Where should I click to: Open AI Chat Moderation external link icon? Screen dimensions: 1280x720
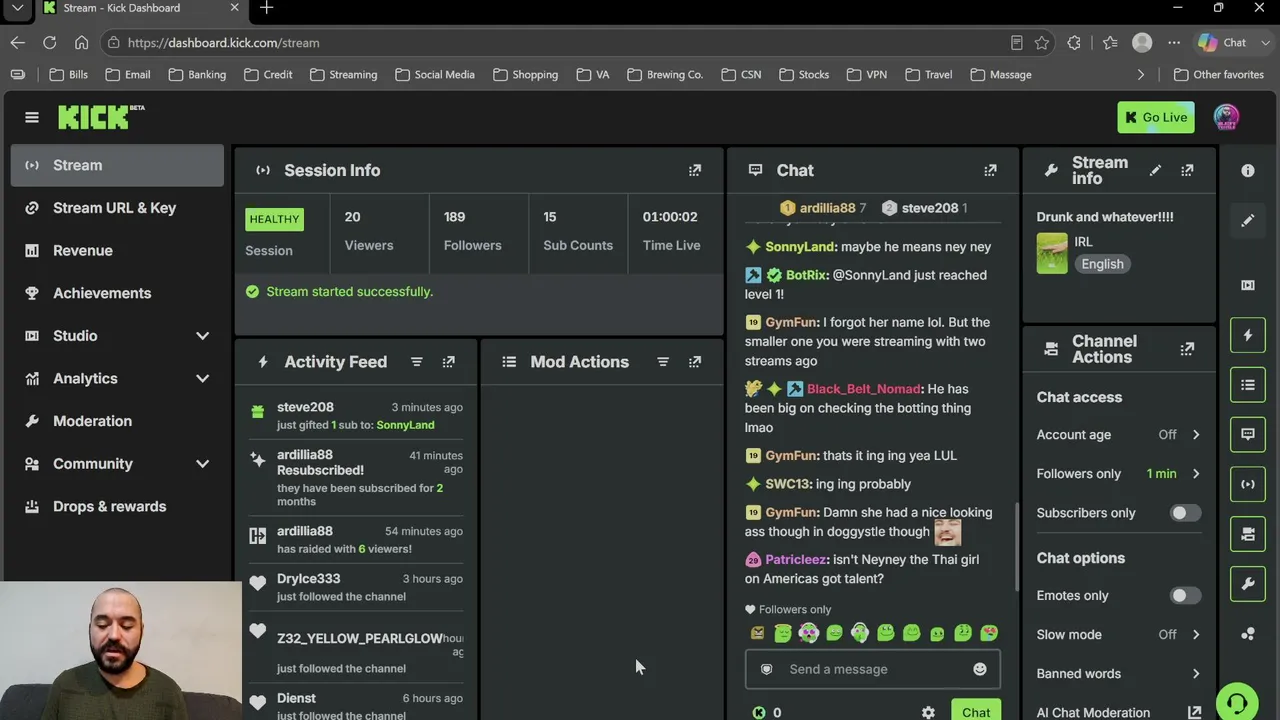click(x=1195, y=713)
